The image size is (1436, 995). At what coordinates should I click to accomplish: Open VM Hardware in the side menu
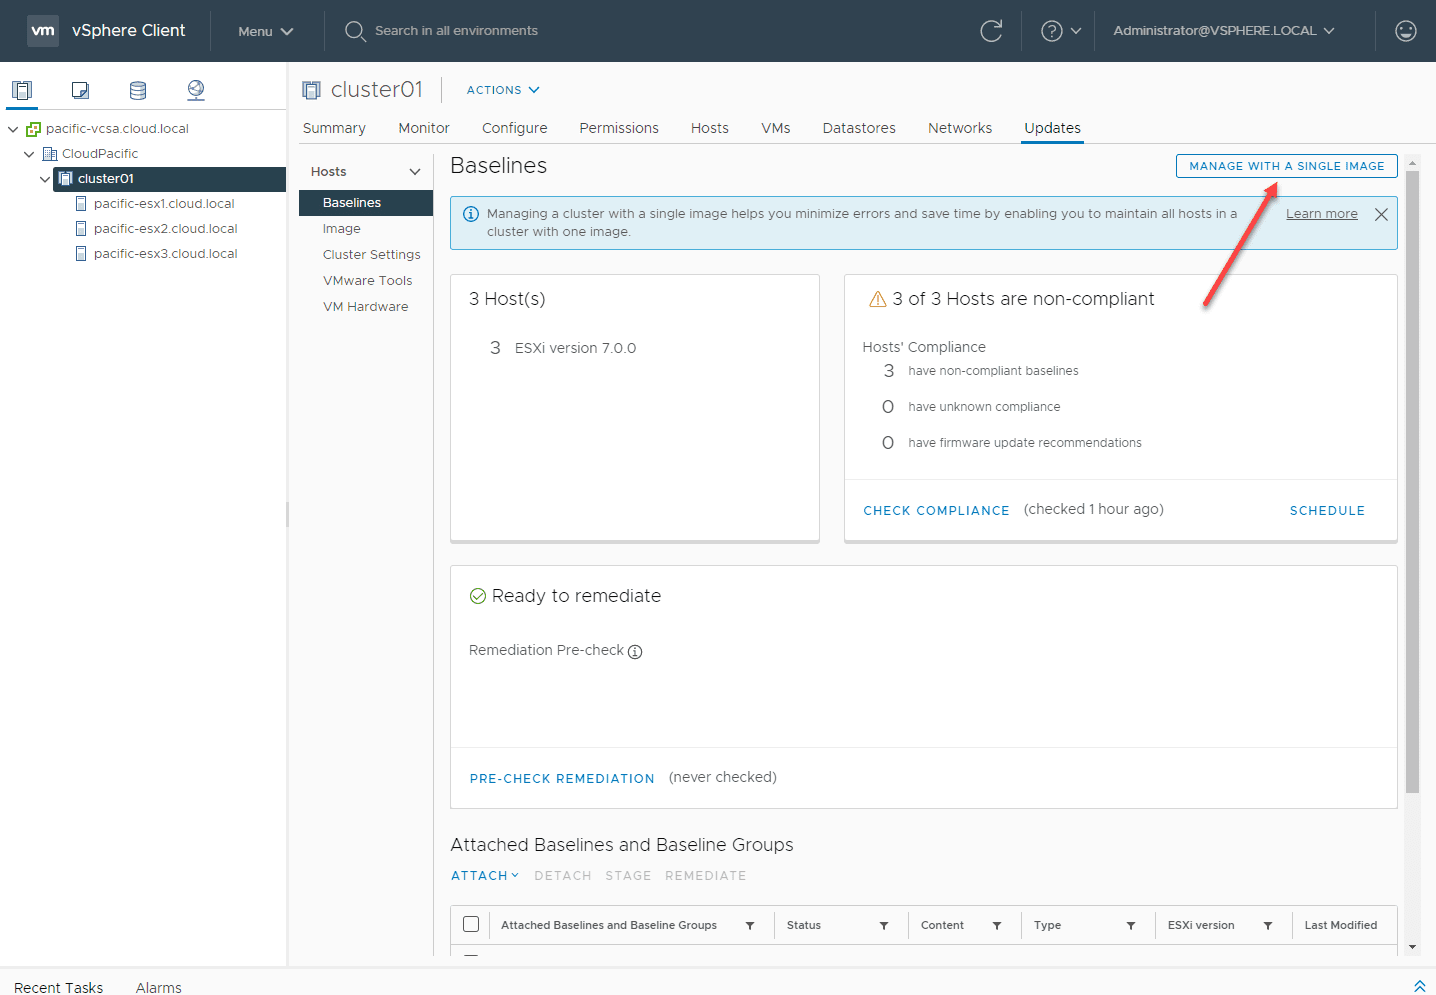point(366,307)
